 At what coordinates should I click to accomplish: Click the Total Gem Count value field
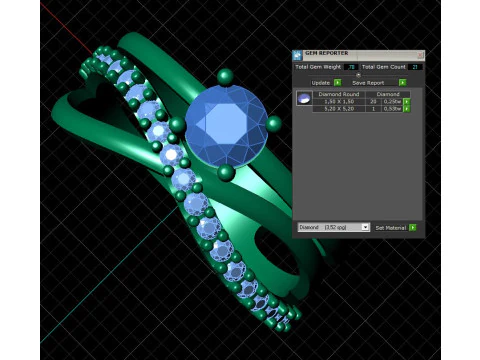tap(415, 67)
